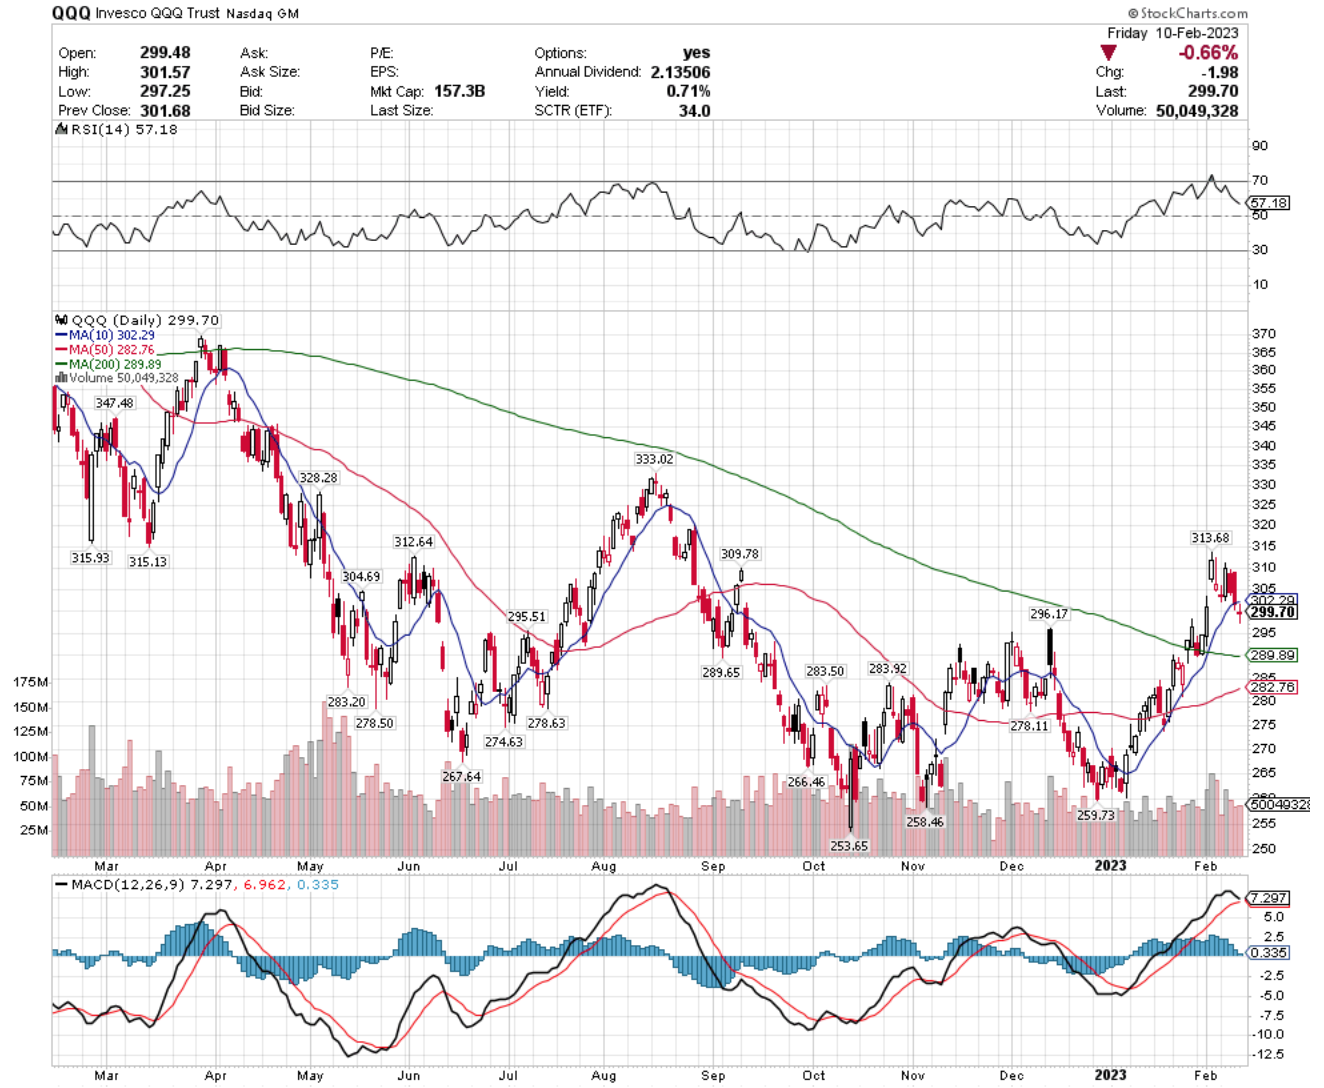
Task: Click the Chg value -1.98
Action: (x=1221, y=72)
